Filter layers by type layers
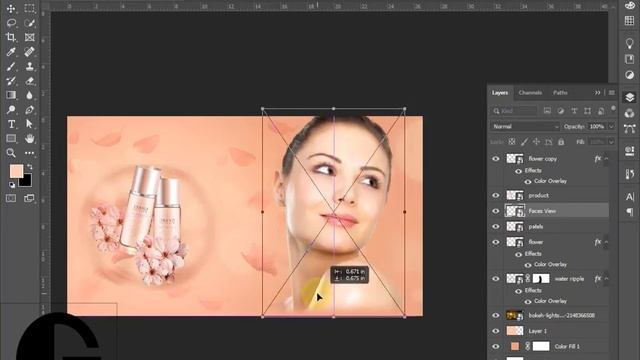Viewport: 640px width, 360px height. click(x=574, y=111)
